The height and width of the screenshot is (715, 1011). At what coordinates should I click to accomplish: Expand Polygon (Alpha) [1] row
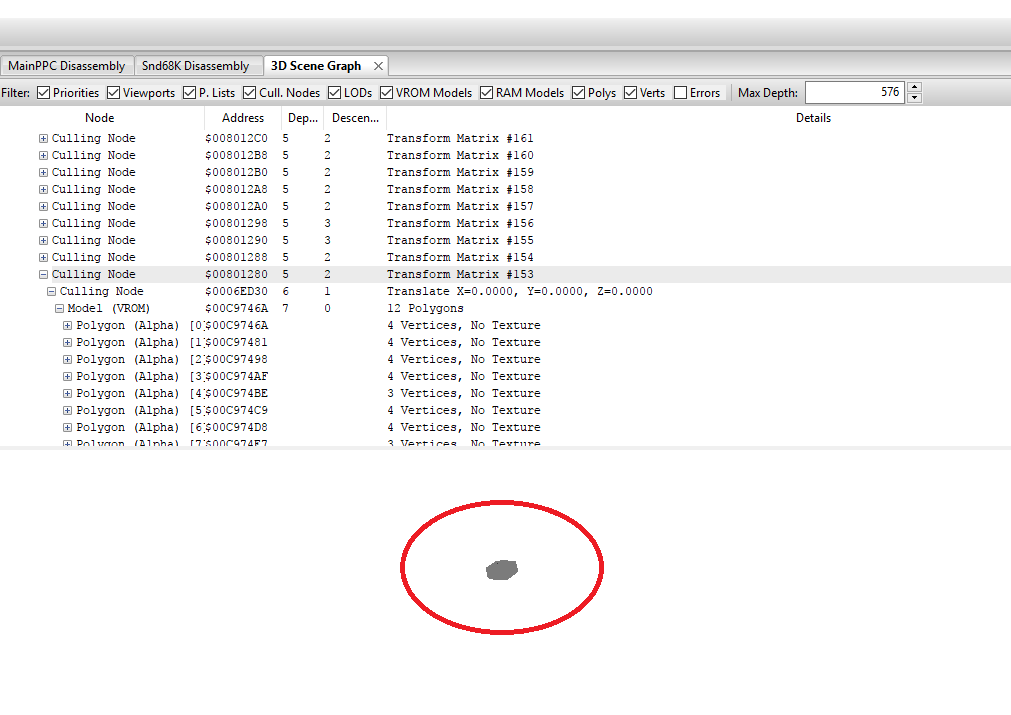[x=67, y=342]
